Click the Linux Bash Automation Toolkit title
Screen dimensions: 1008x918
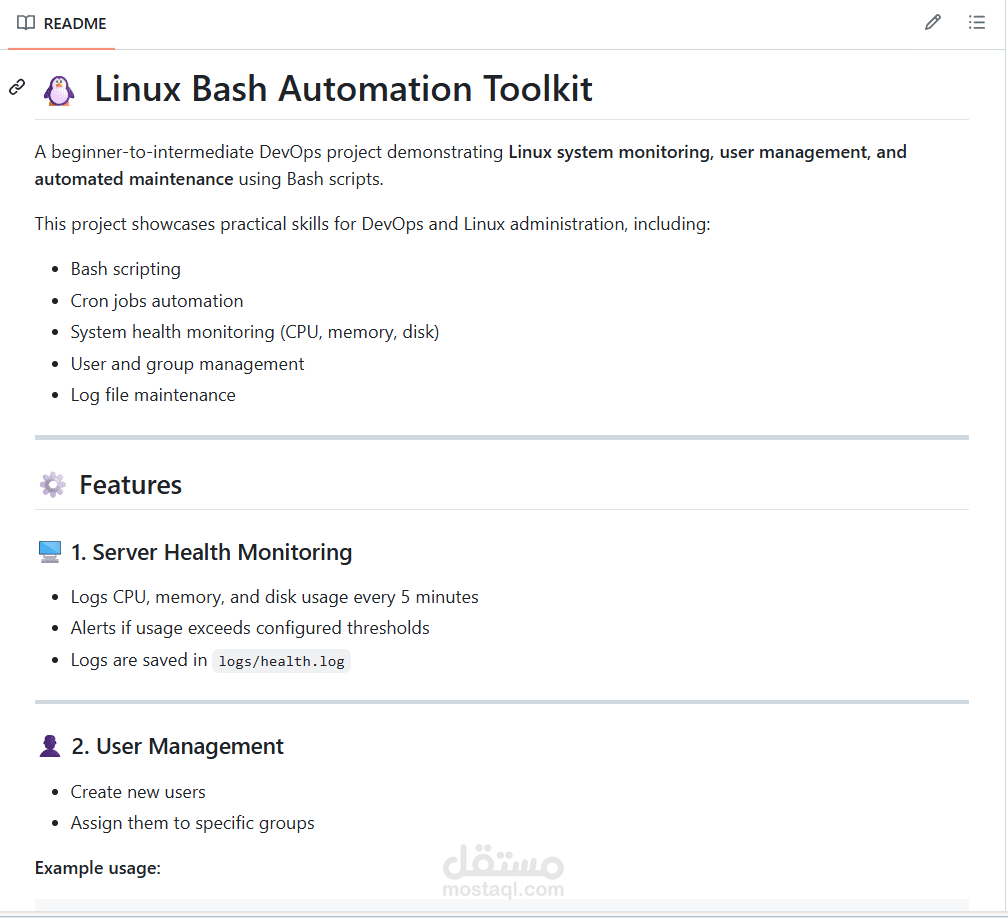(343, 89)
